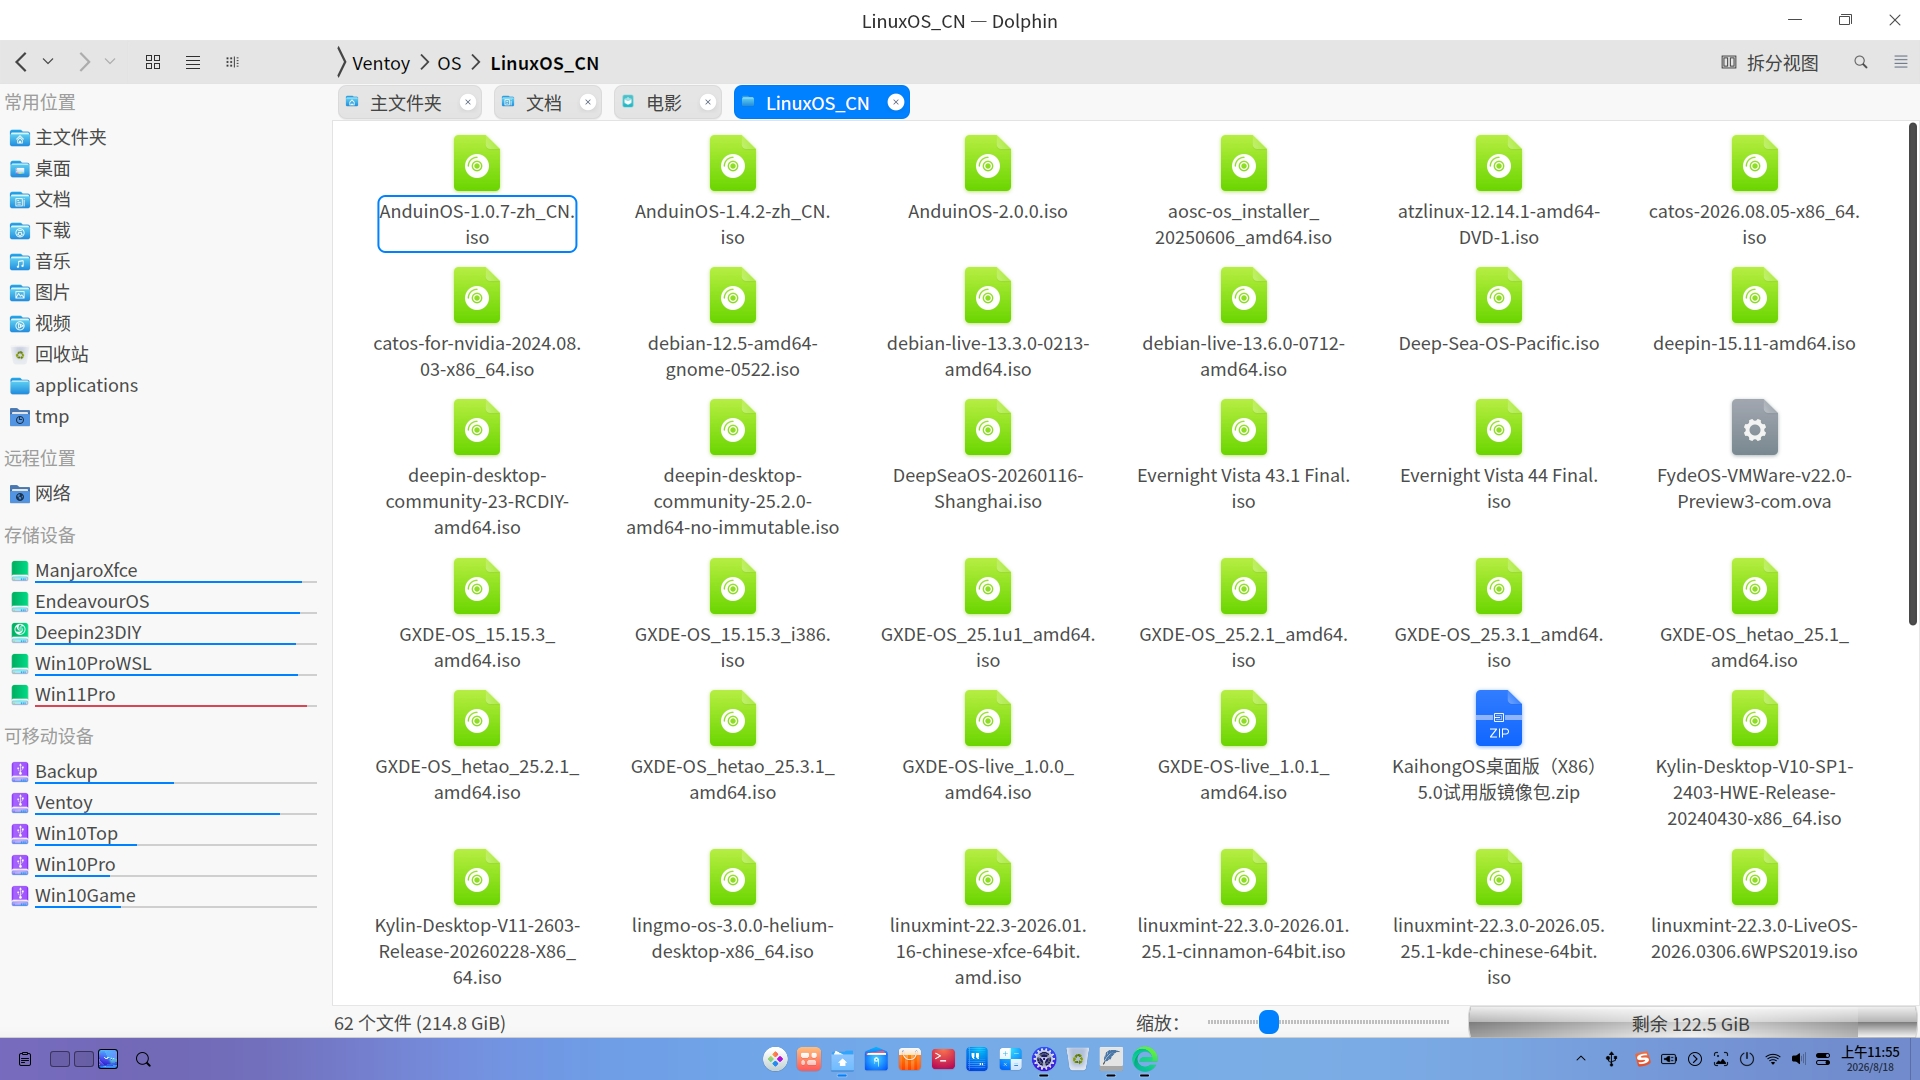Open the search magnifier icon

tap(1861, 62)
